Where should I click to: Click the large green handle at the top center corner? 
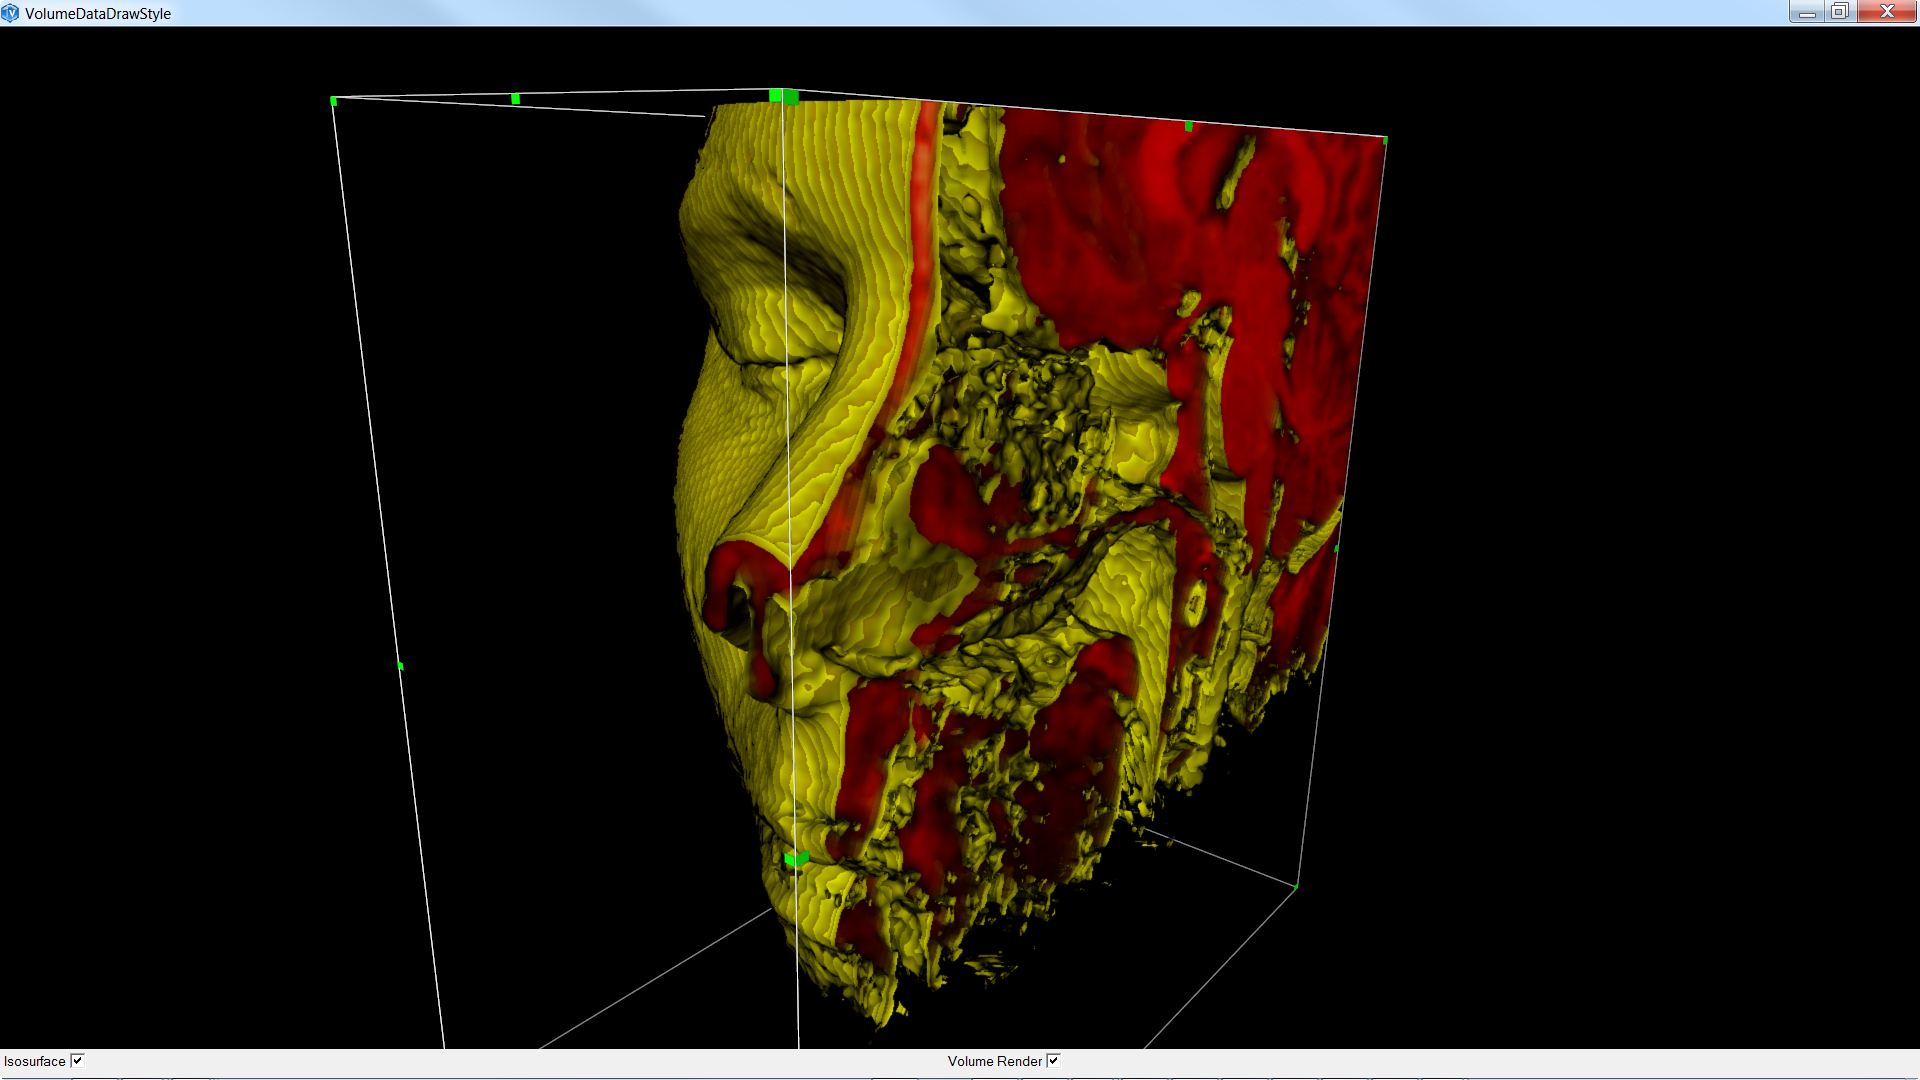(783, 96)
